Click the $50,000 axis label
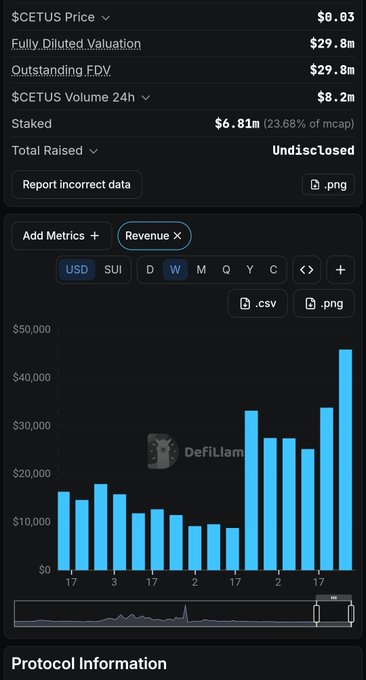The width and height of the screenshot is (366, 680). (32, 330)
